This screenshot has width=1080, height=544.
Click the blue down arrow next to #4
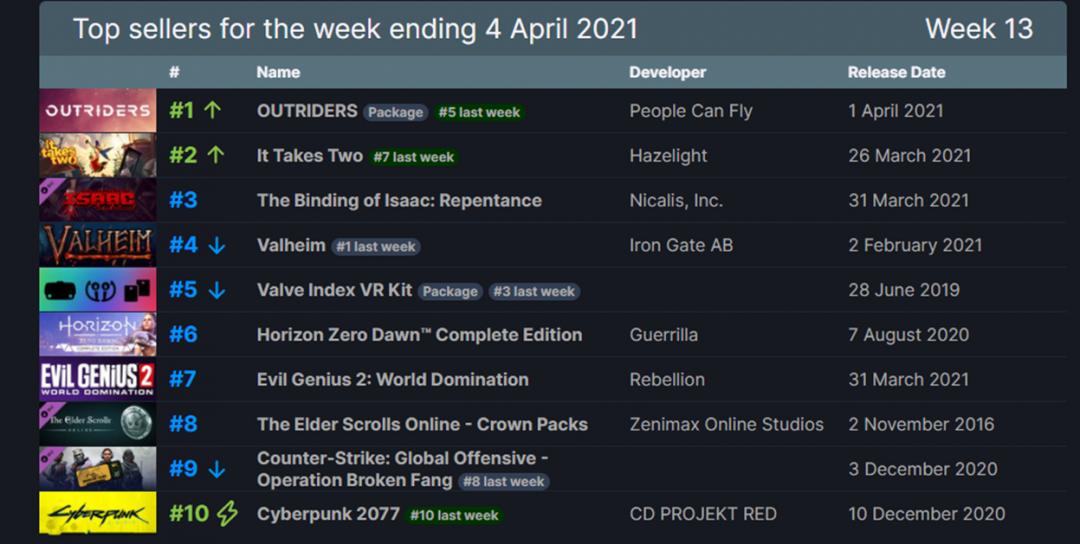216,245
